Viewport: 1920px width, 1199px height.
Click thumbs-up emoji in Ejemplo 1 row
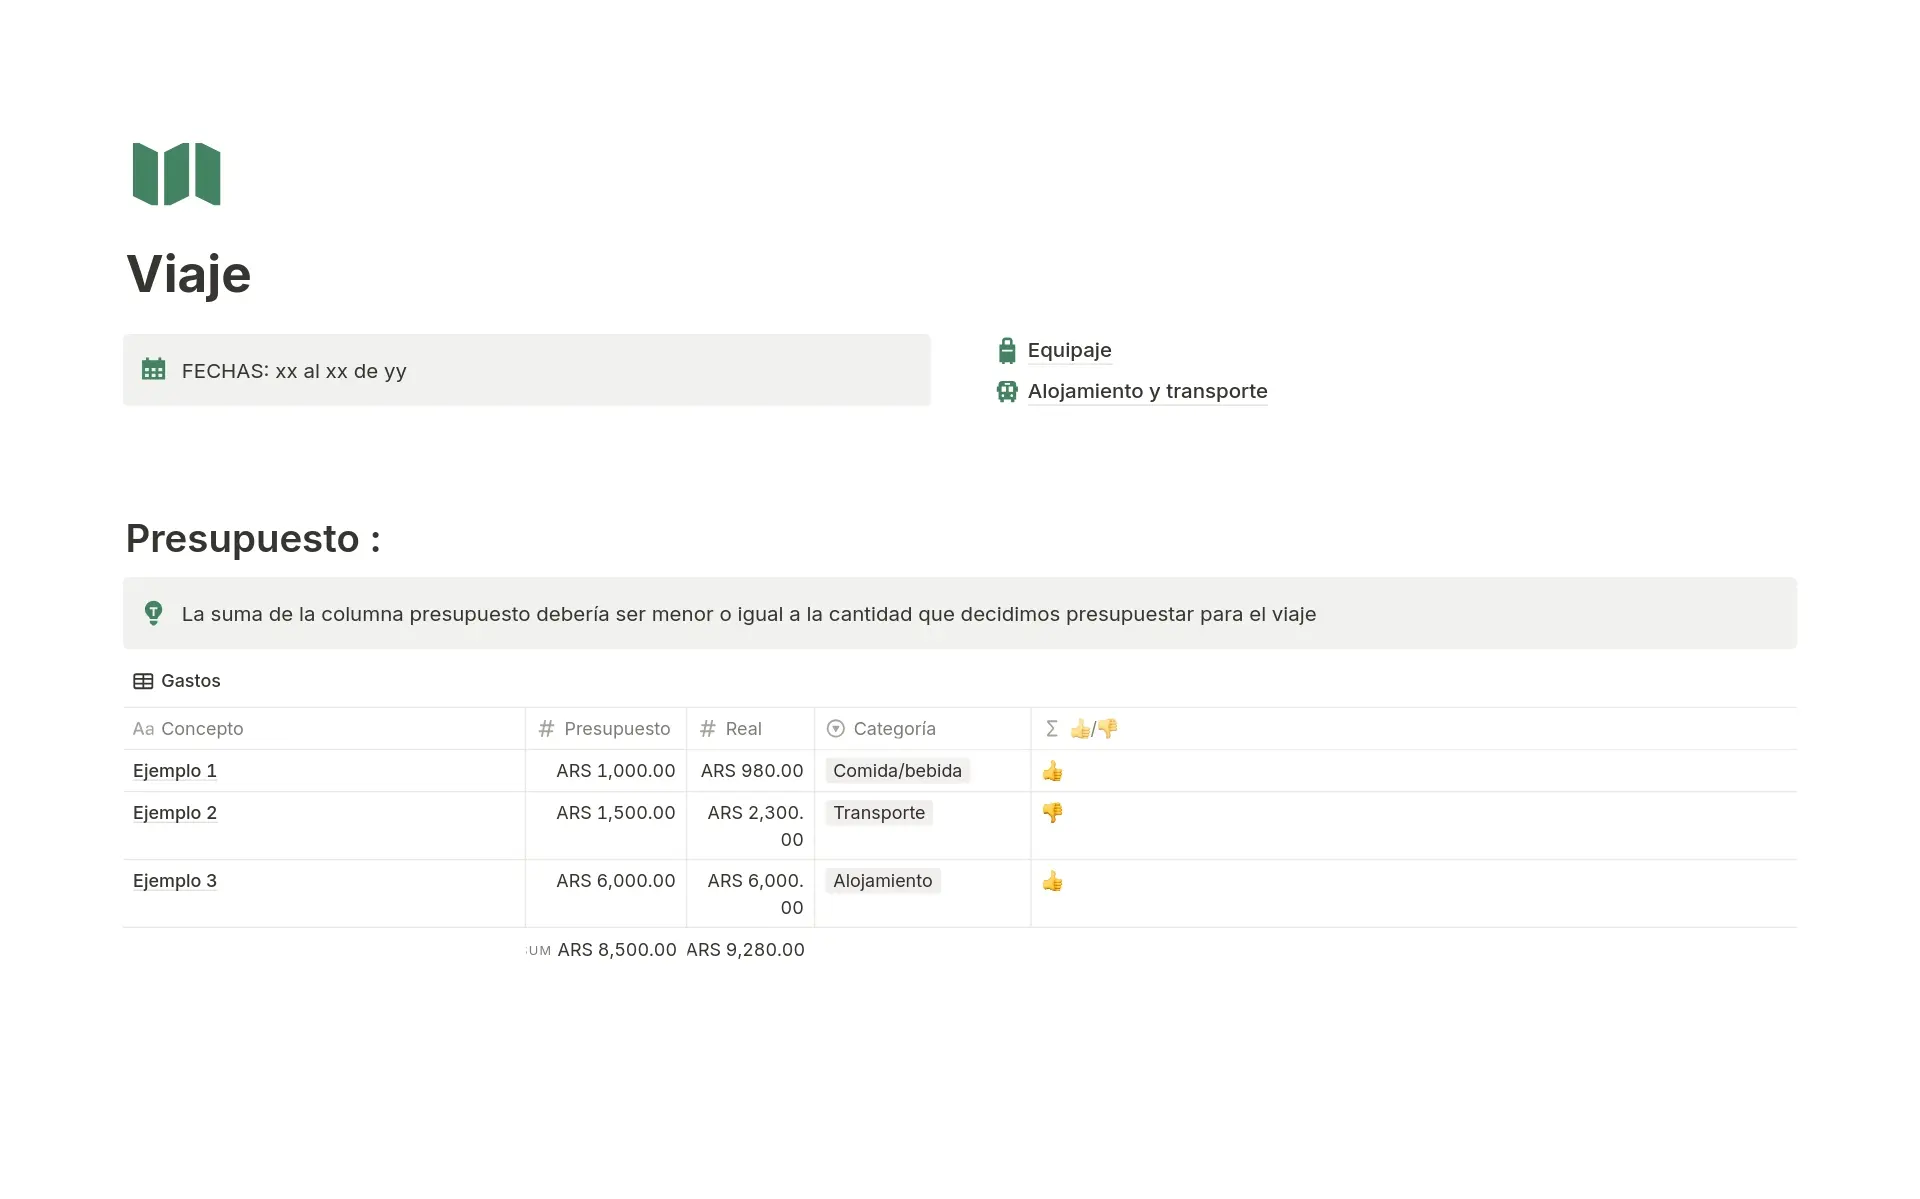[1052, 771]
